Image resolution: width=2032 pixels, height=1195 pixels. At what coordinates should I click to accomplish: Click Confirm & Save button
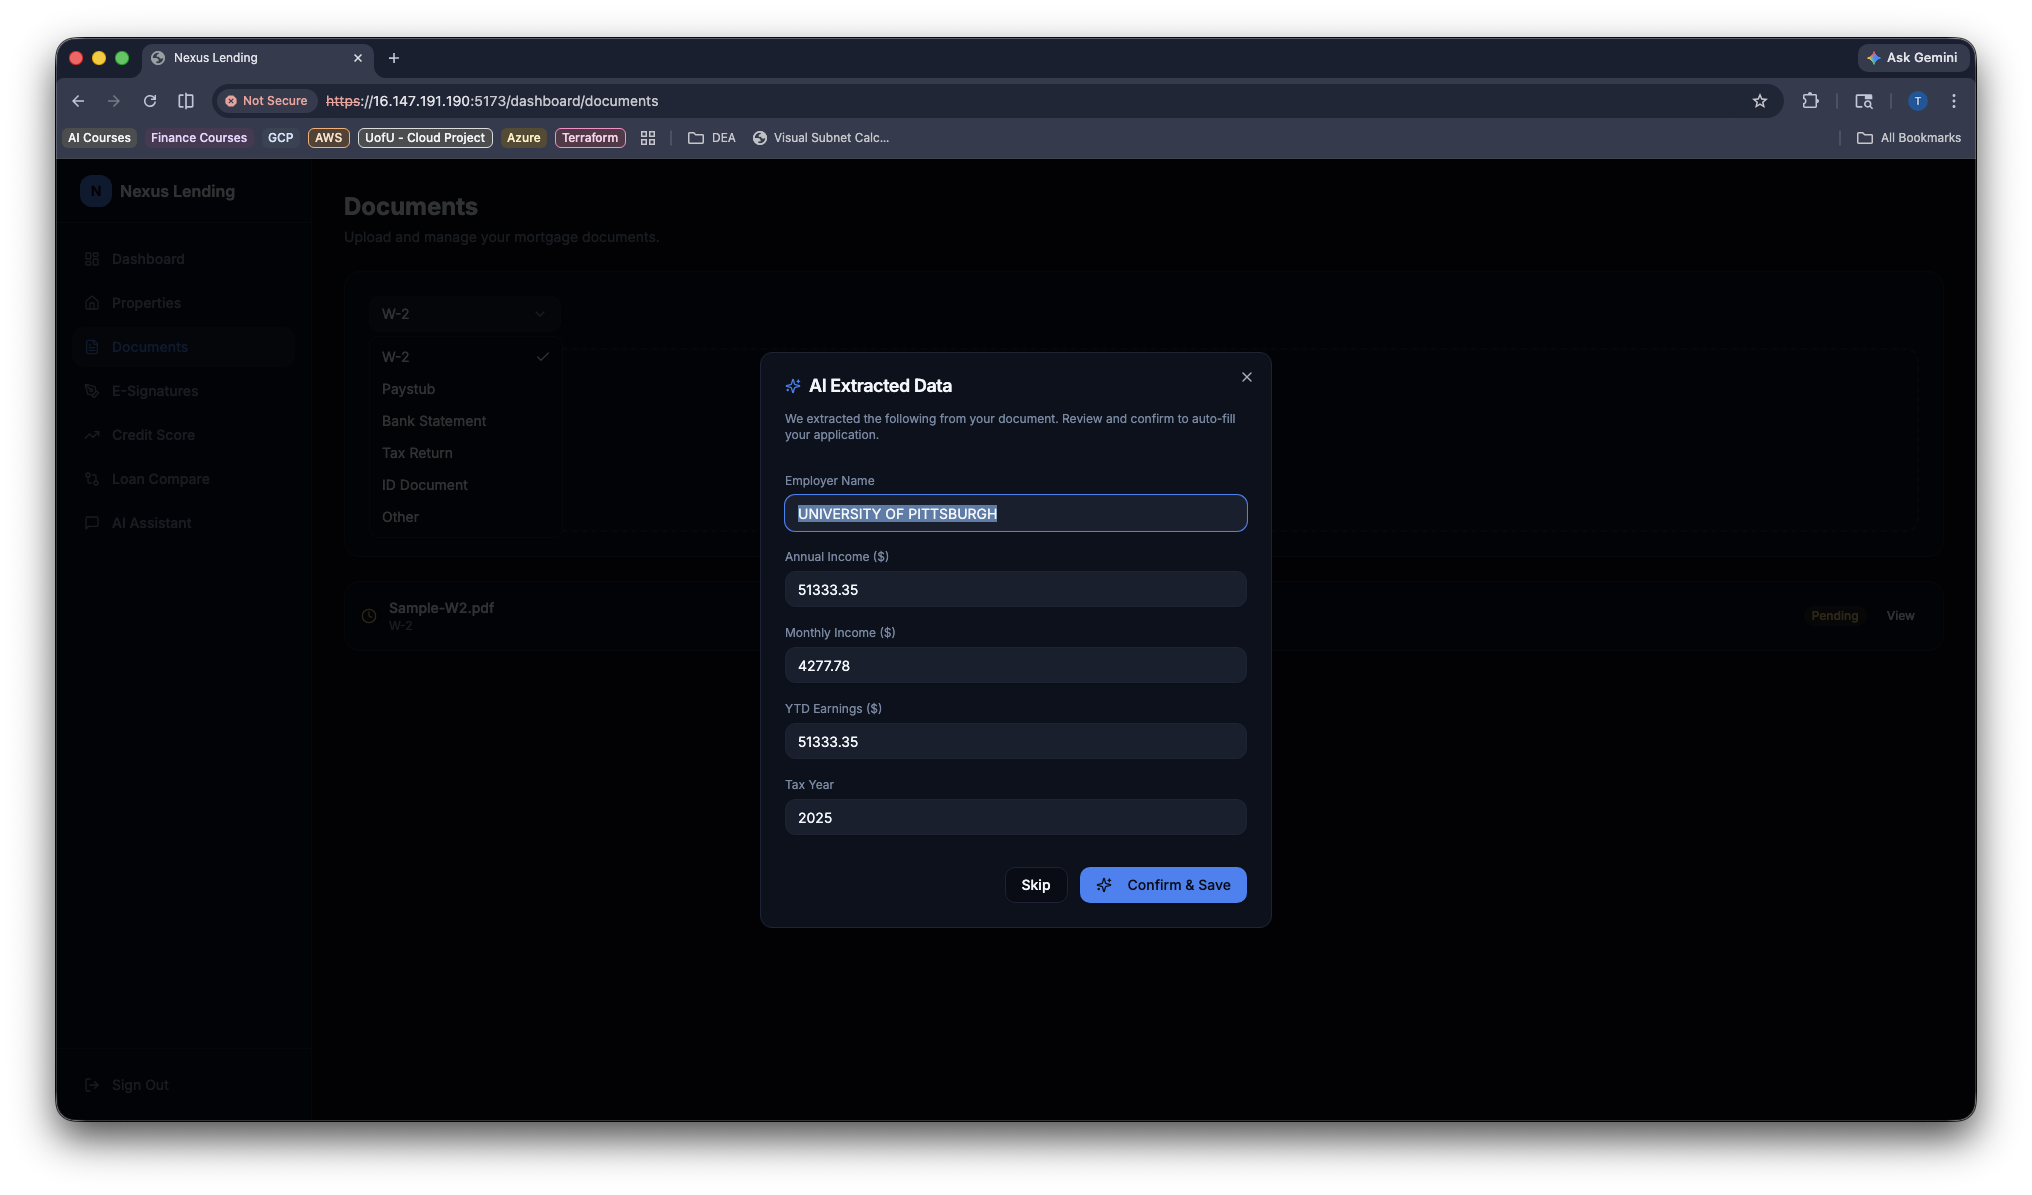1163,885
